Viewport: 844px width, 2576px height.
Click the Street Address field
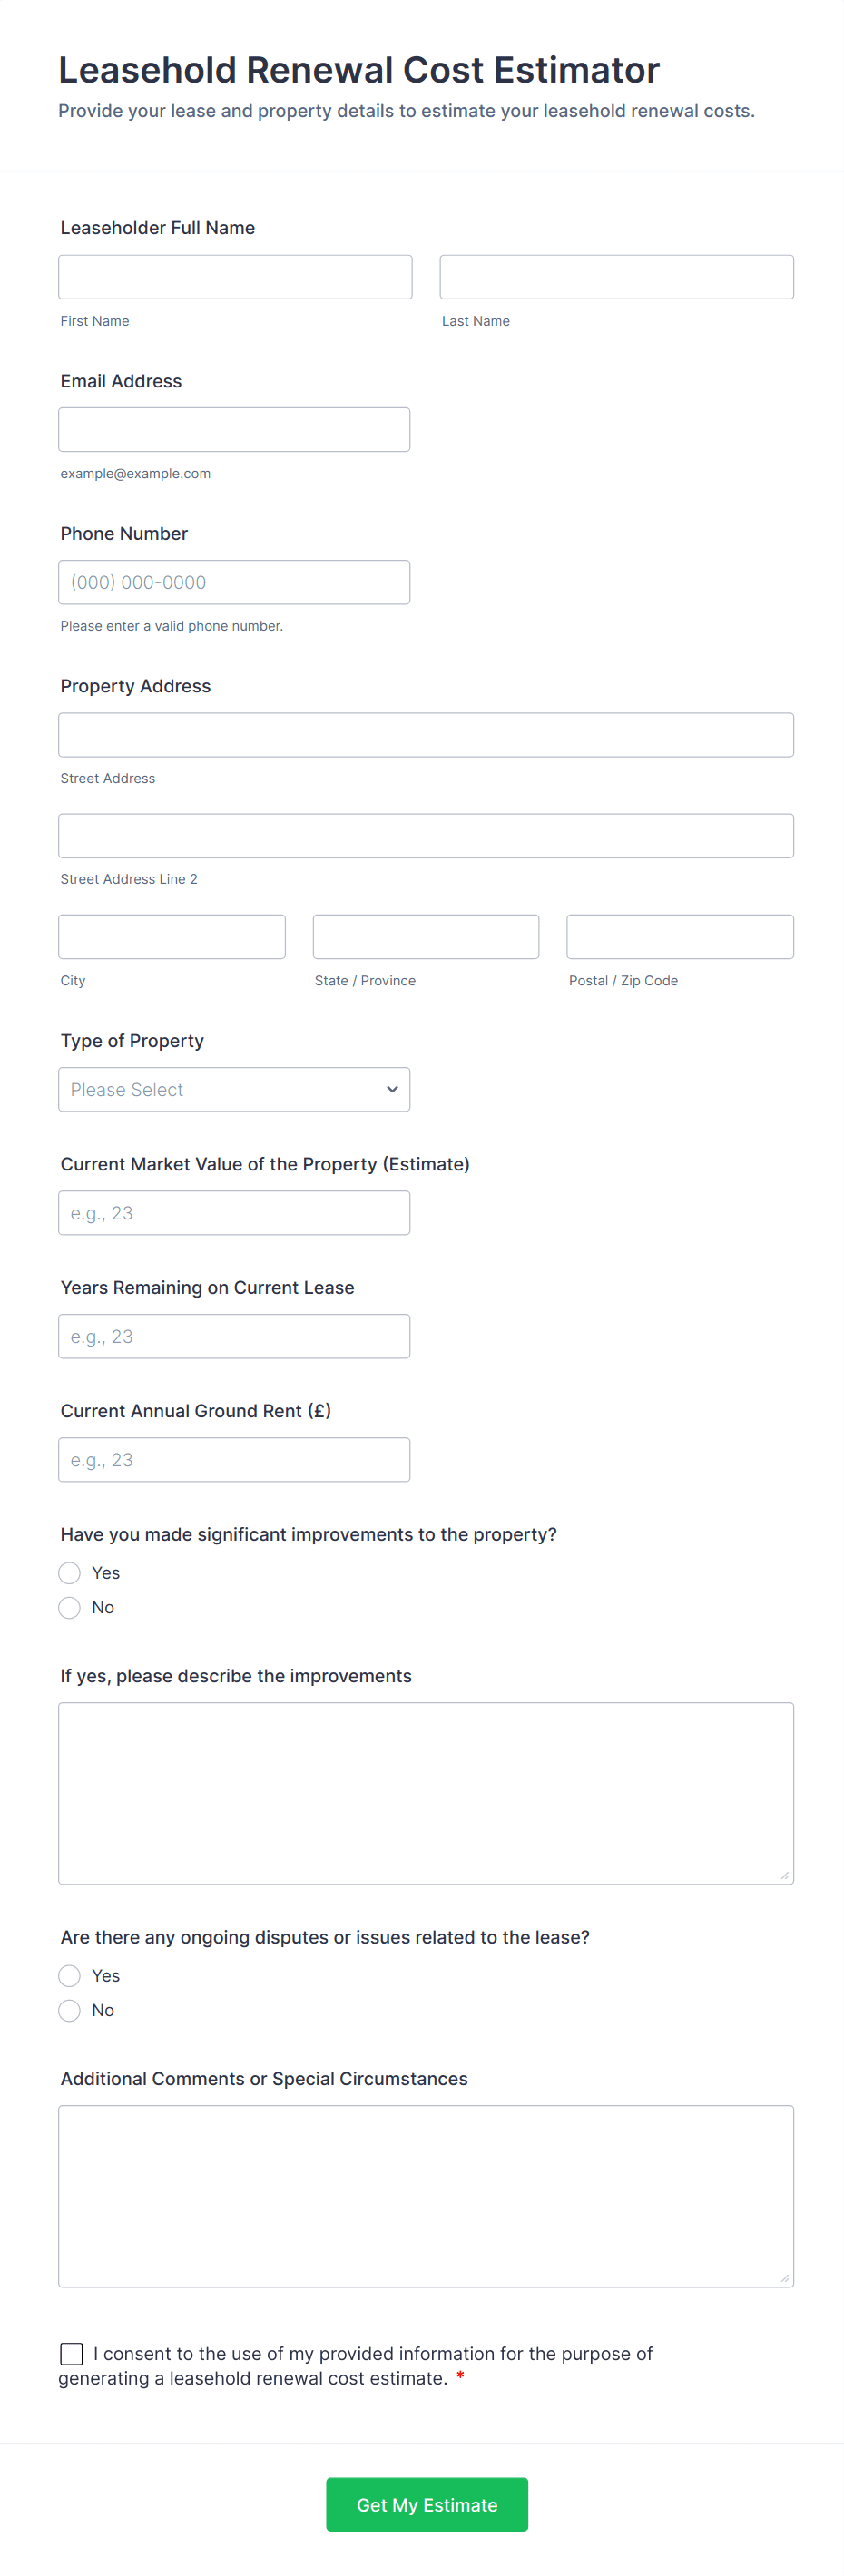pos(426,735)
